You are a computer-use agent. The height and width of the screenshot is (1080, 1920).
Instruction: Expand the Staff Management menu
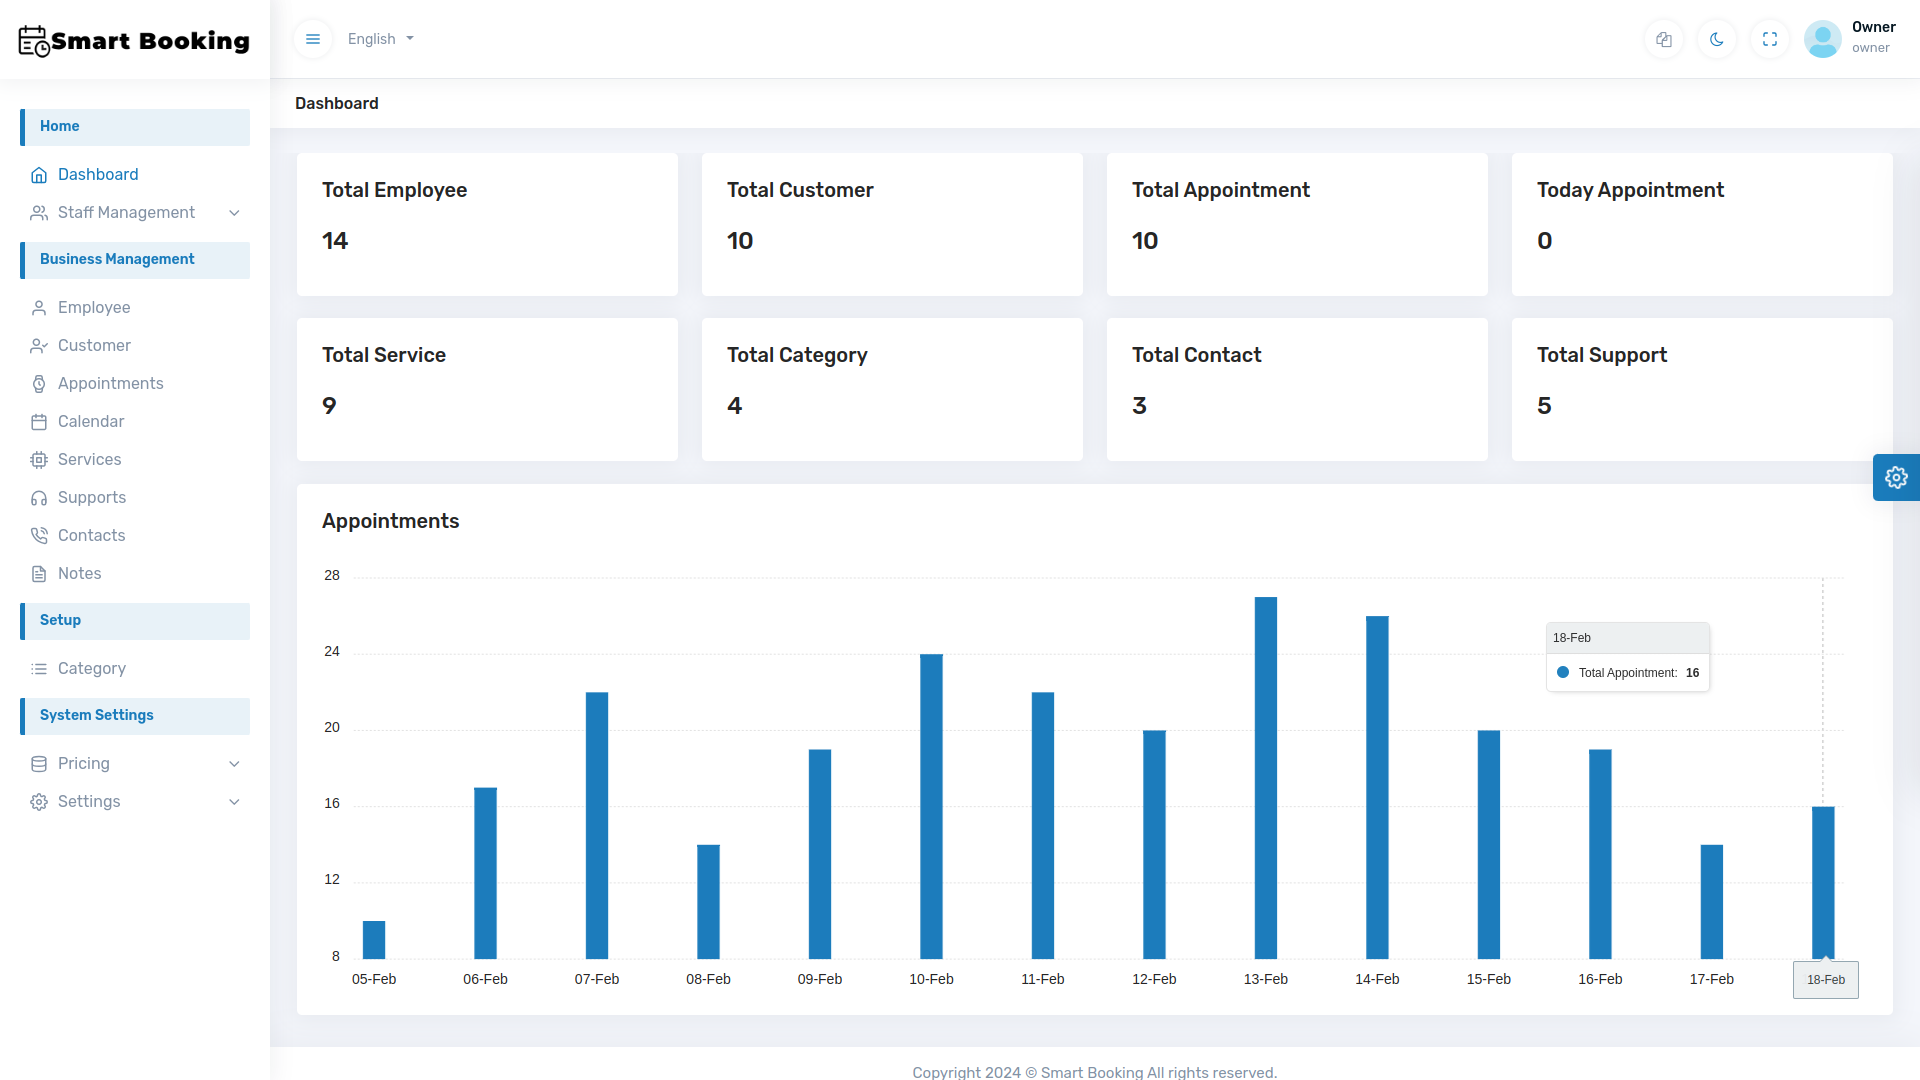135,212
